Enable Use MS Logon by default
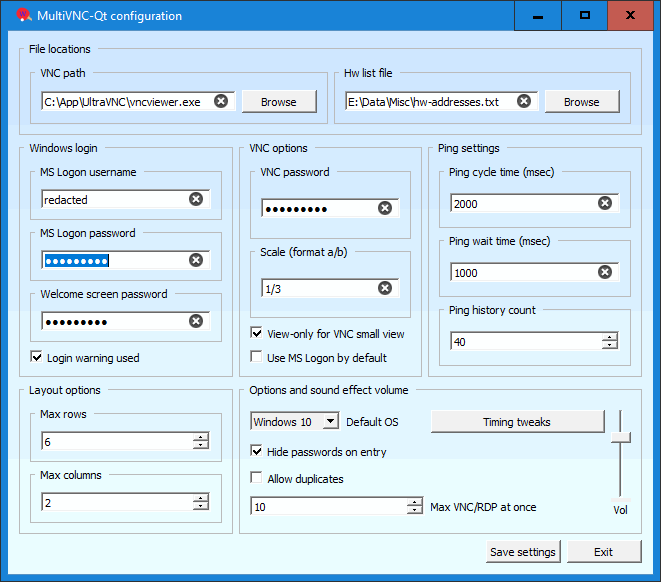 [x=256, y=357]
